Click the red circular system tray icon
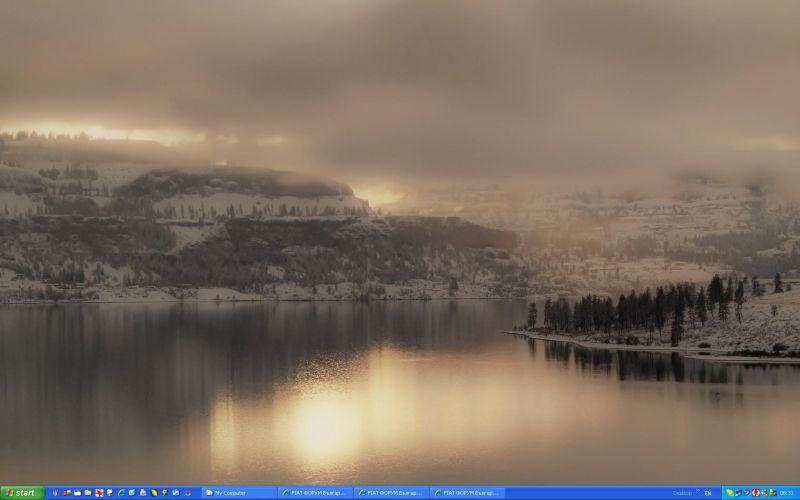 (x=755, y=493)
